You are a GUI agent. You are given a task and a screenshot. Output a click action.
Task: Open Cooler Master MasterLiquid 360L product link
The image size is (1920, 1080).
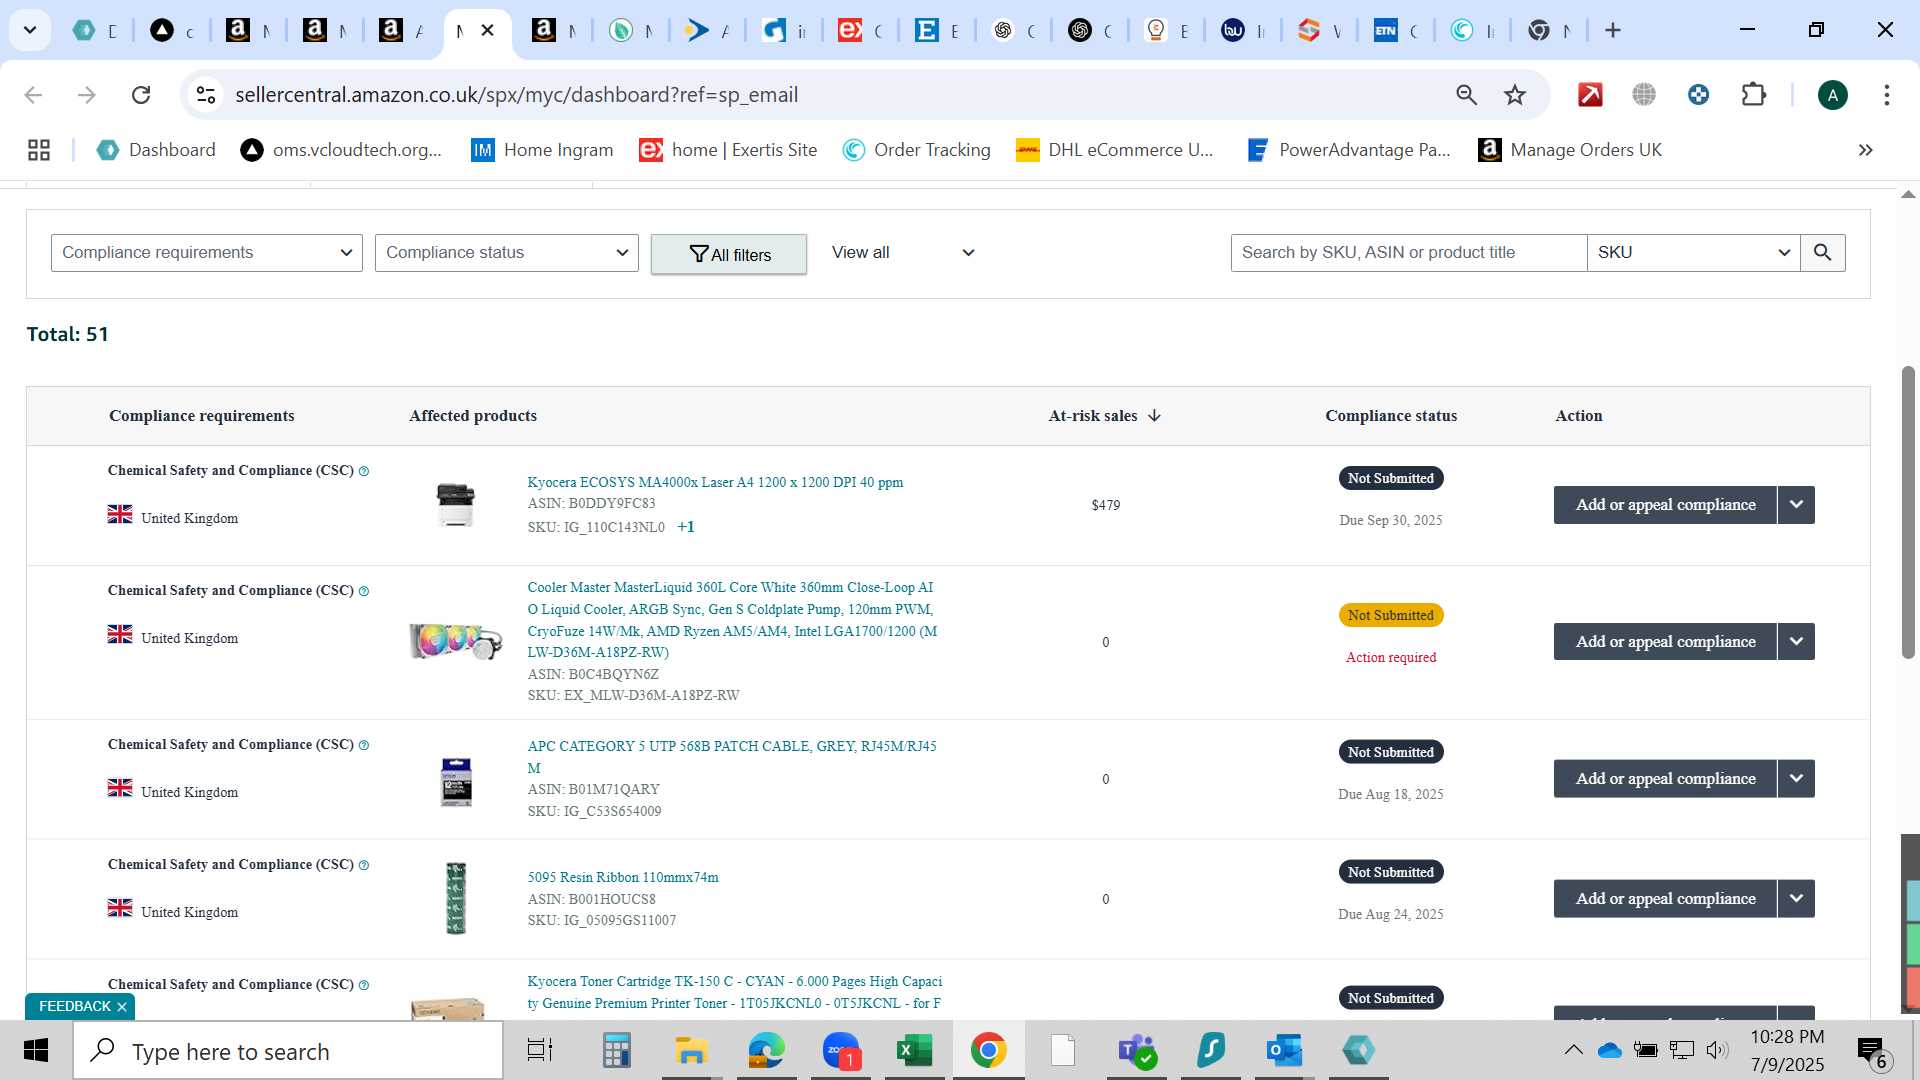(732, 620)
